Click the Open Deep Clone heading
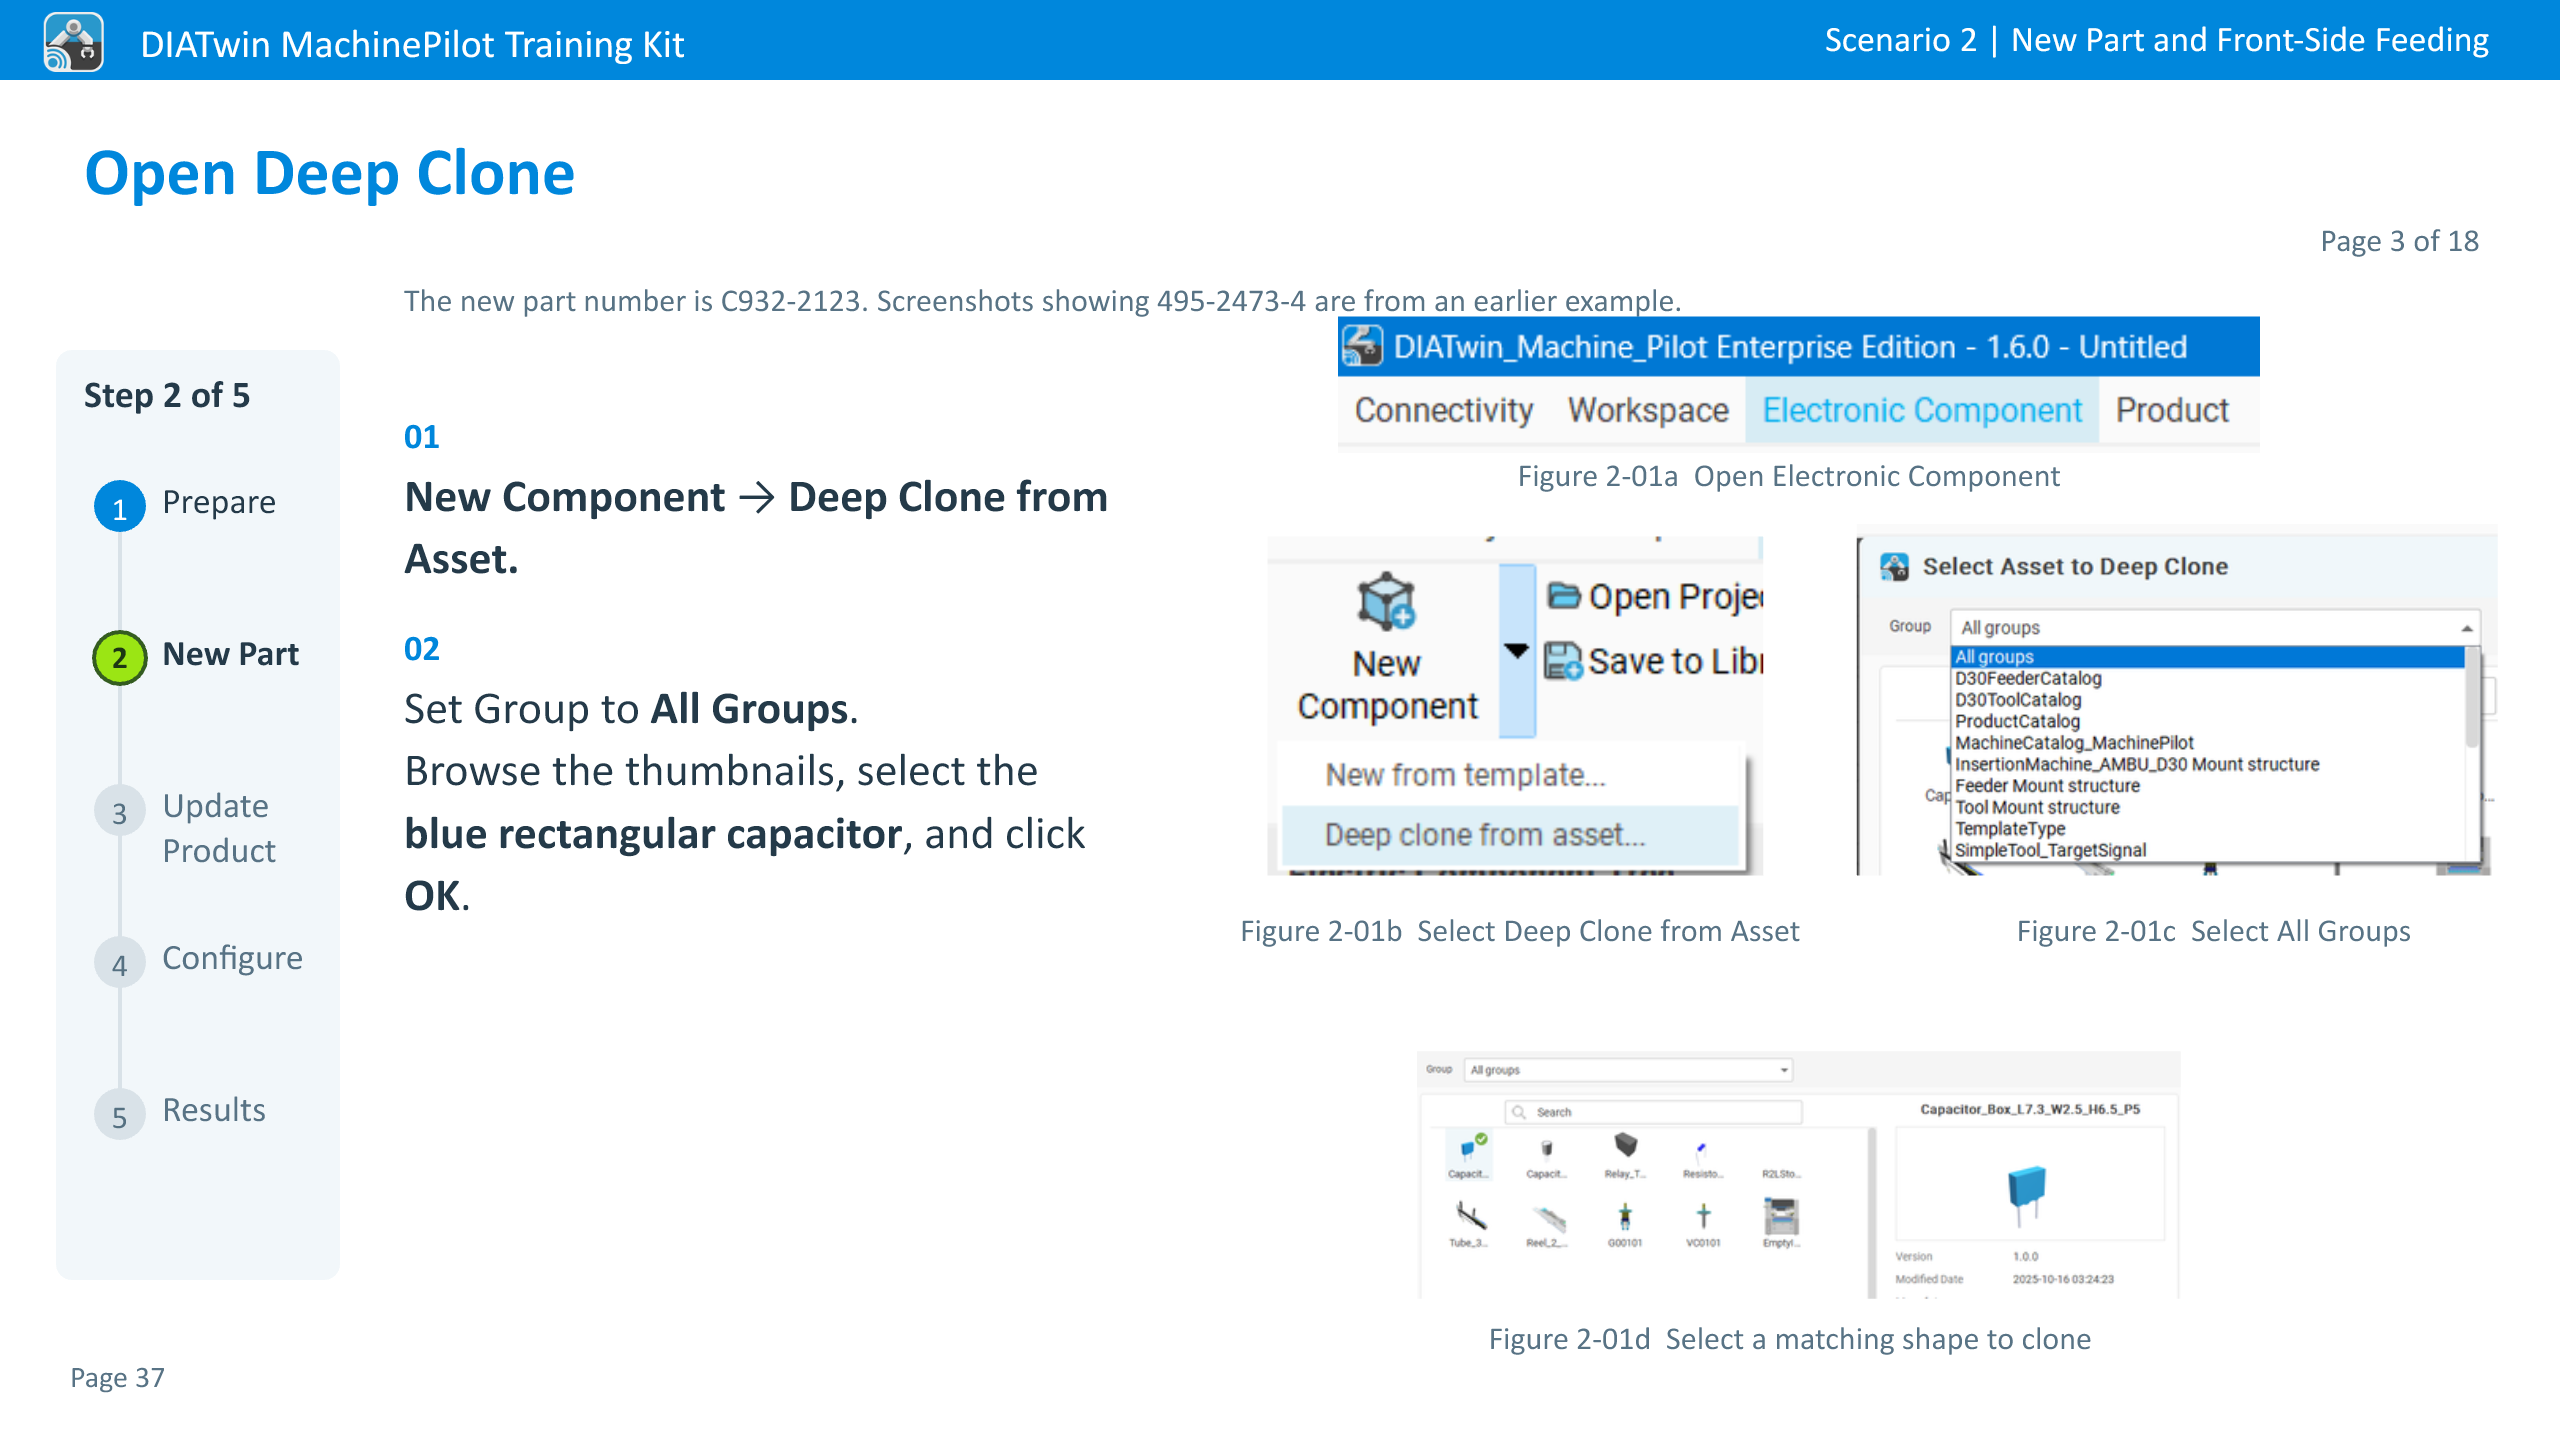2560x1440 pixels. click(x=330, y=174)
